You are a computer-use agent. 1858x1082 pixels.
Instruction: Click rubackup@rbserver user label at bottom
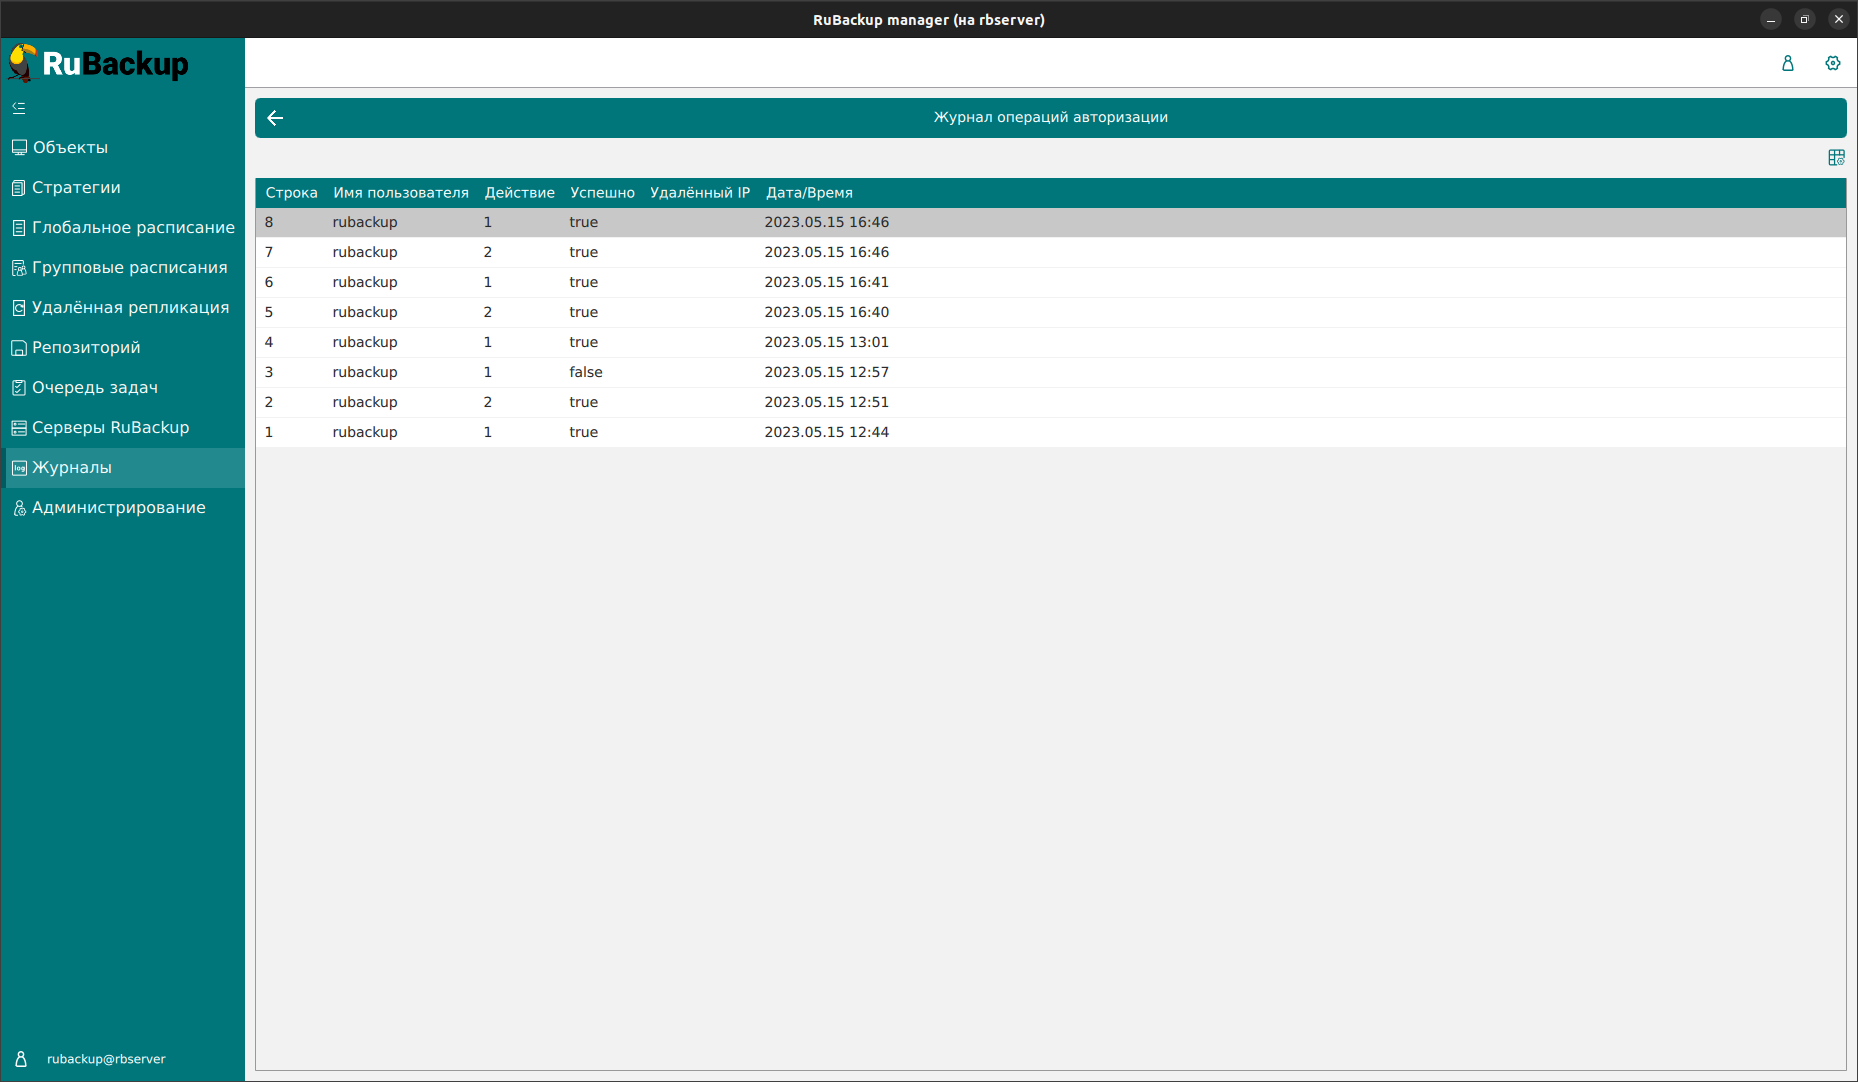coord(106,1059)
